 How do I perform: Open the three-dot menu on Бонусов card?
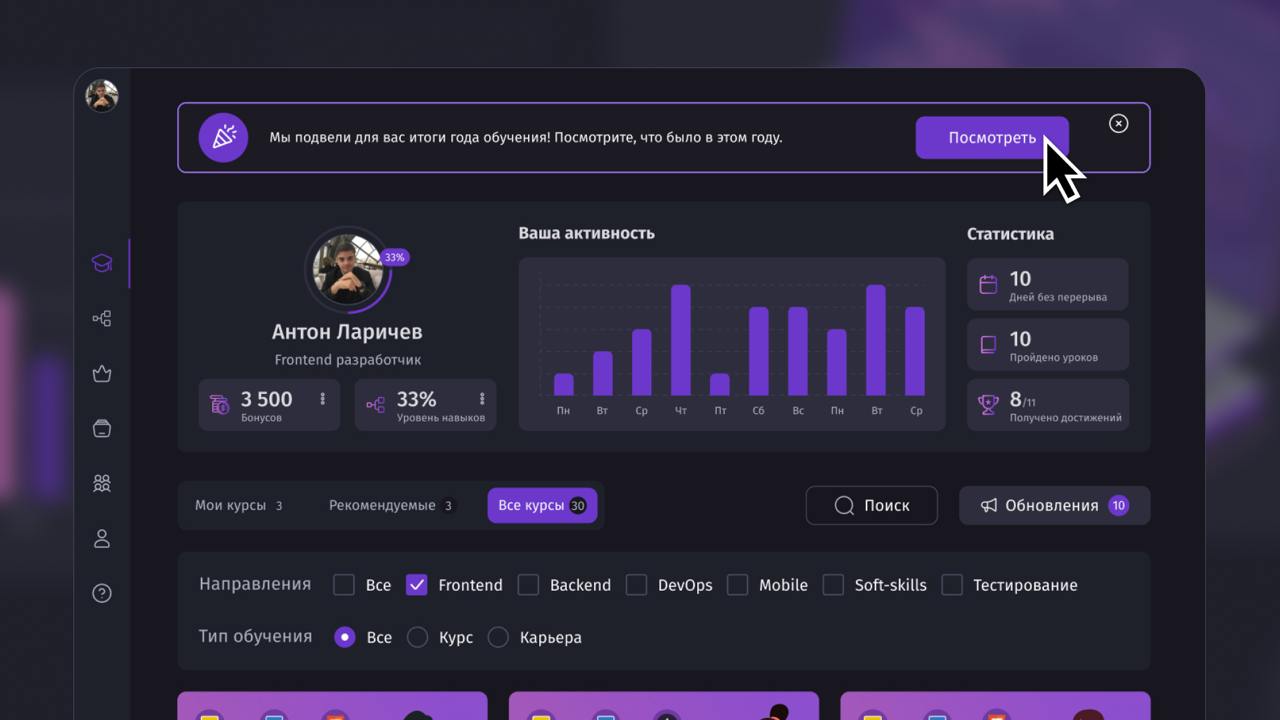323,399
